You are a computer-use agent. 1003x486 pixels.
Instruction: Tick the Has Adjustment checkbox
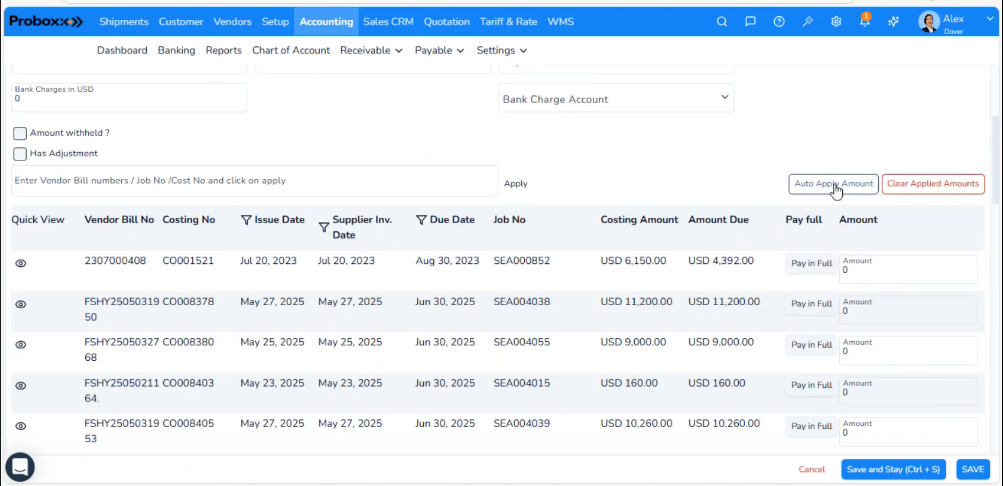(x=20, y=154)
